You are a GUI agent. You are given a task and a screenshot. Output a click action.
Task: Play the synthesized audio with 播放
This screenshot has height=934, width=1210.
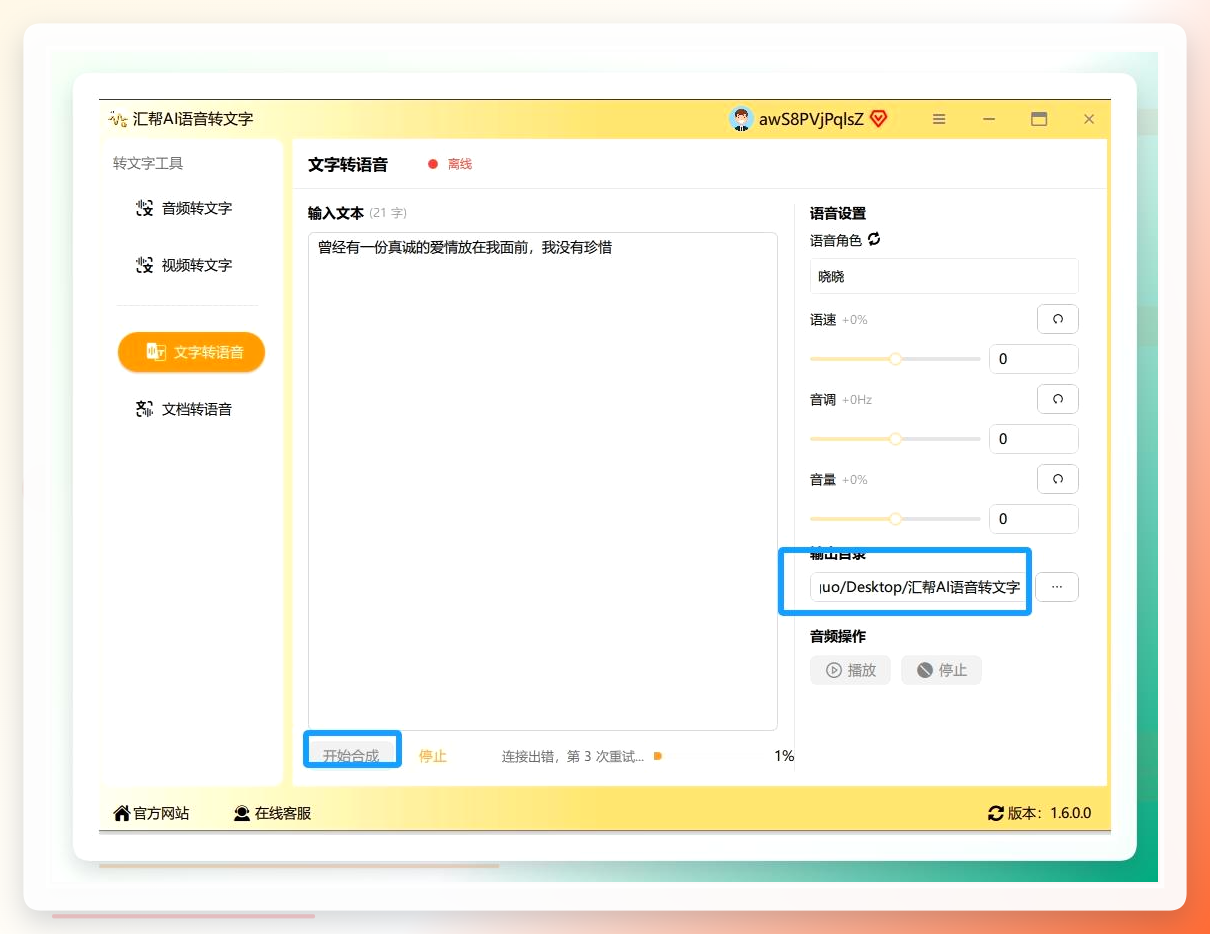(x=850, y=670)
